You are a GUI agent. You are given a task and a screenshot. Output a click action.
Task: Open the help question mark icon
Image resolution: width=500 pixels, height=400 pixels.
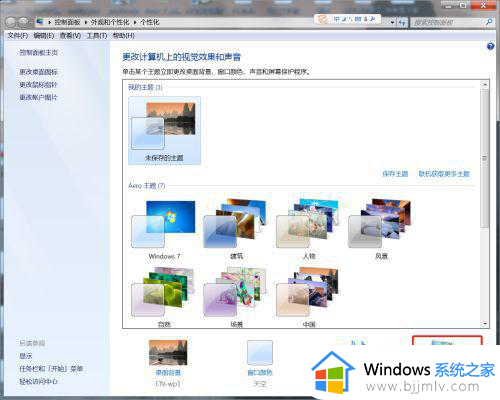coord(490,46)
